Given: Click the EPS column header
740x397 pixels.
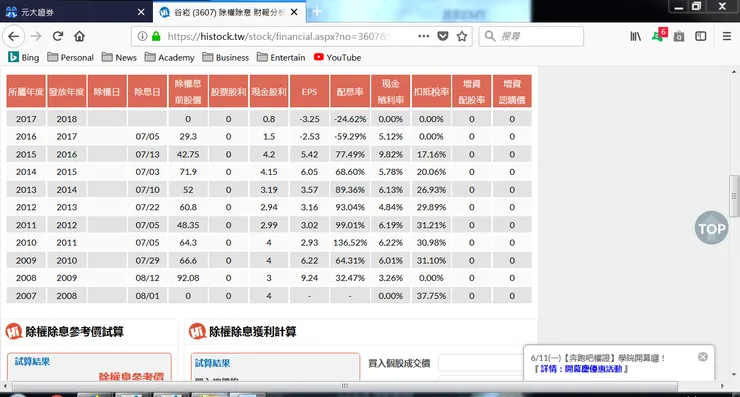Looking at the screenshot, I should point(310,92).
